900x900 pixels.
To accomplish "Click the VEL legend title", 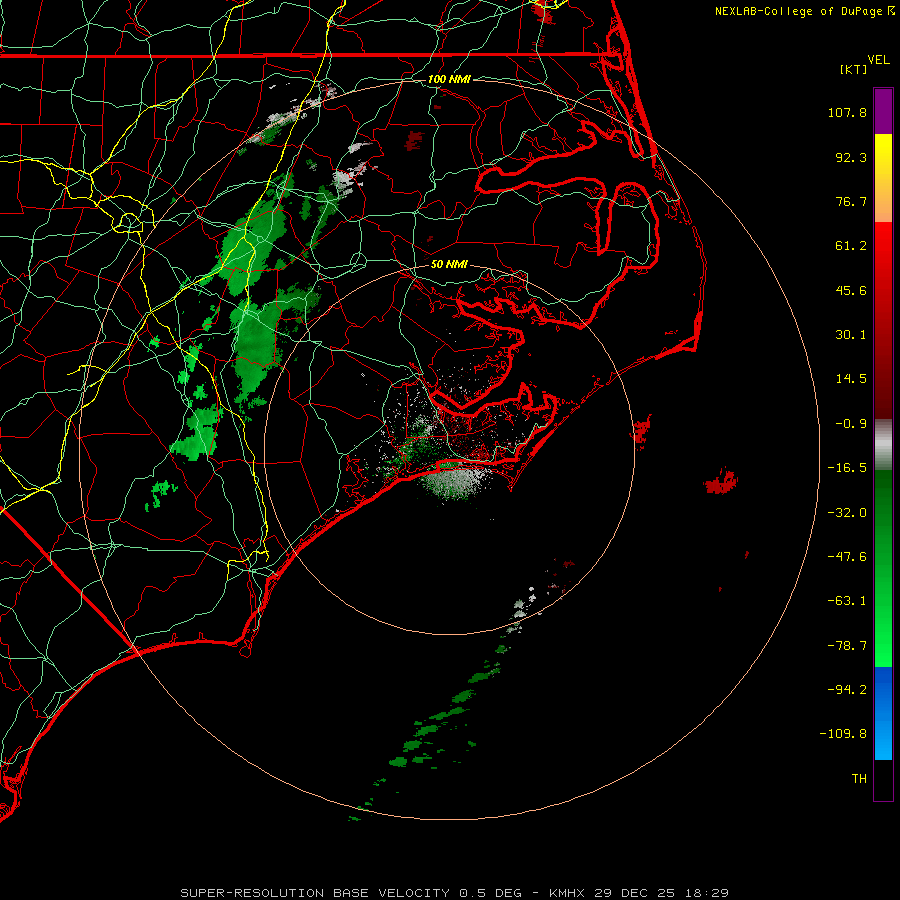I will [x=878, y=59].
